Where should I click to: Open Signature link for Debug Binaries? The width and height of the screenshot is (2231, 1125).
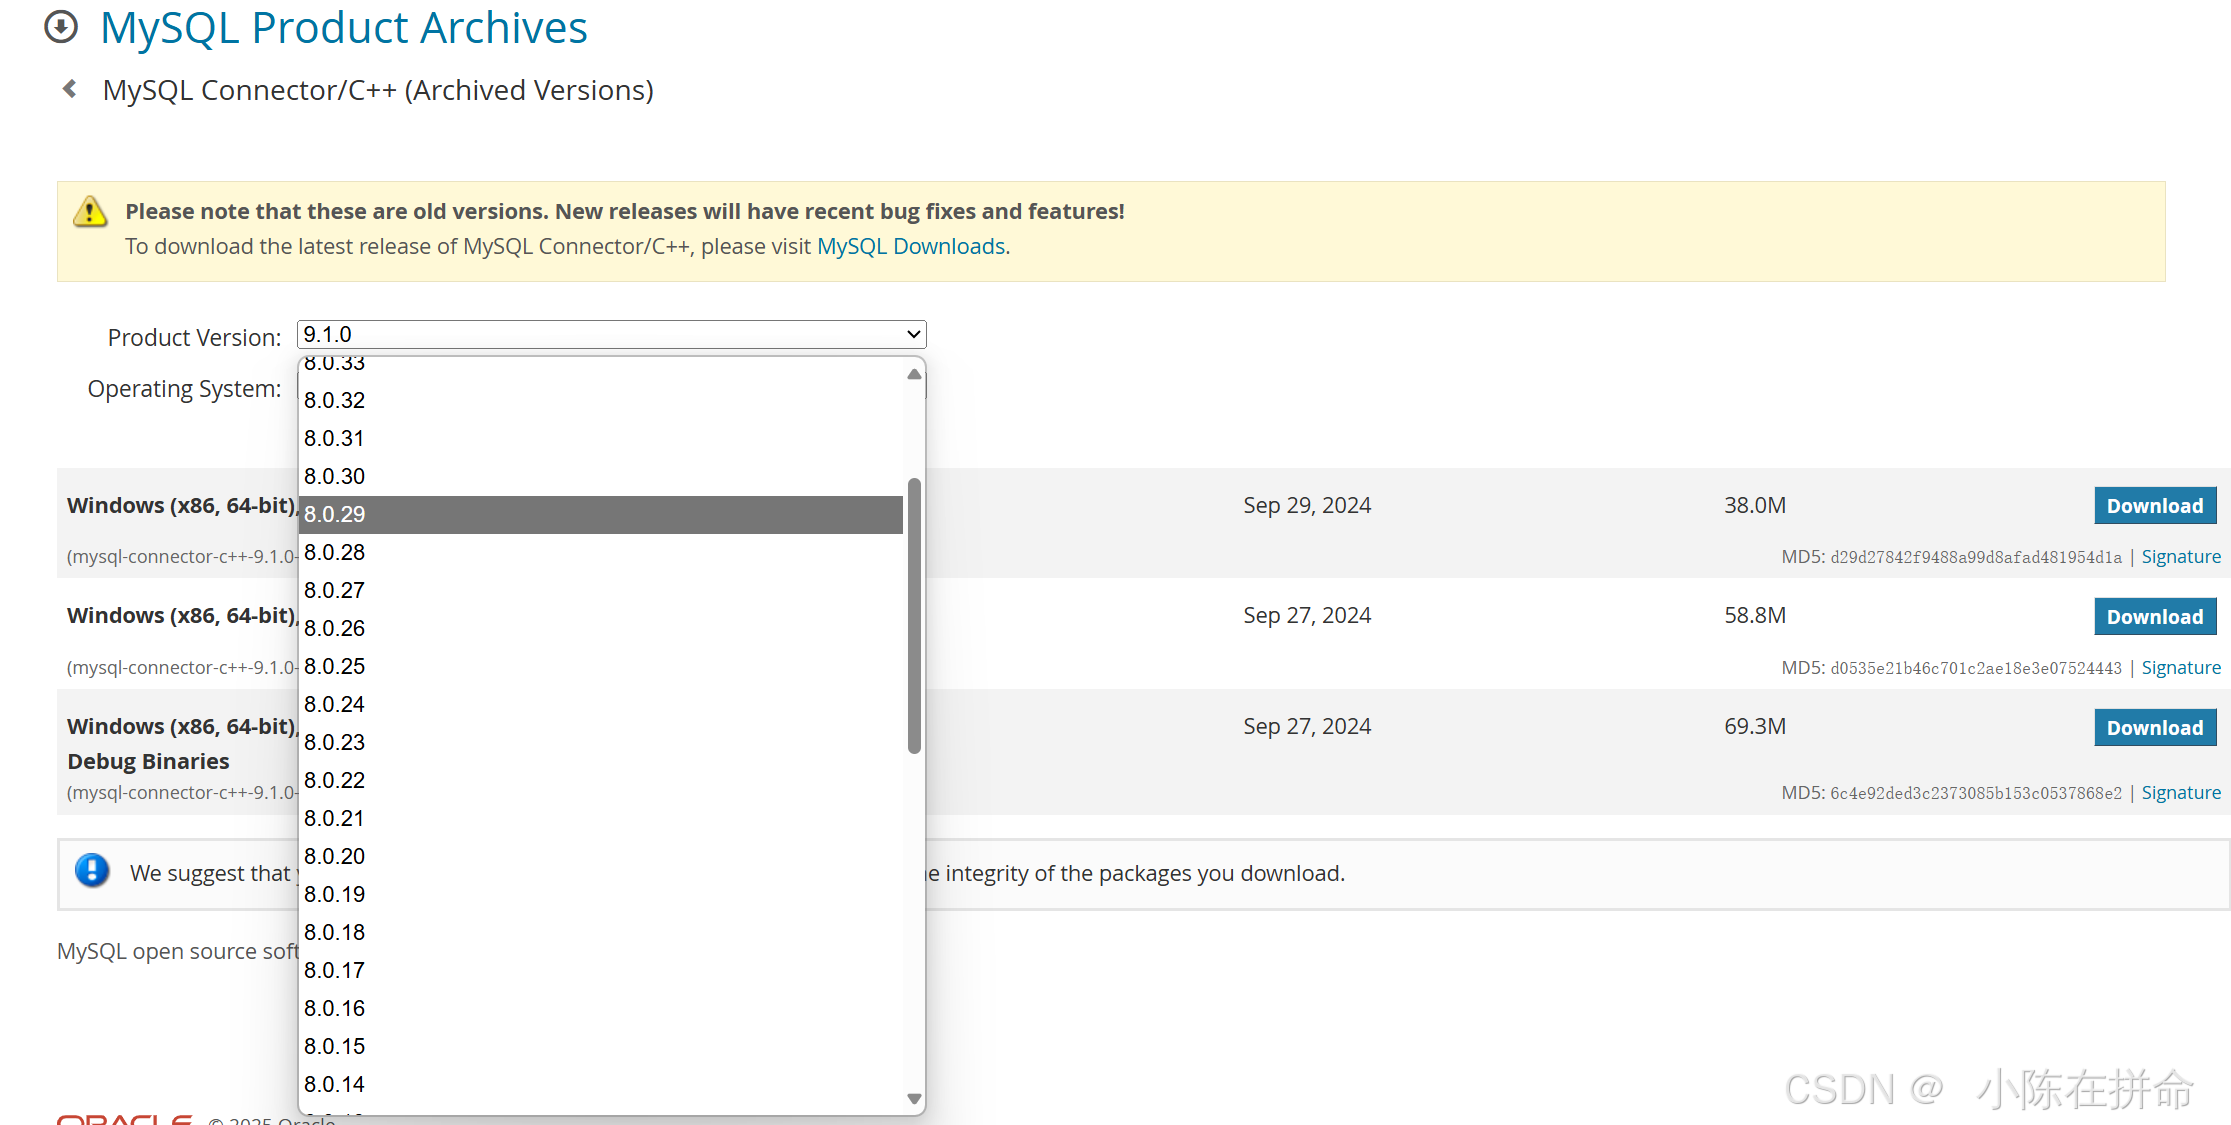click(x=2180, y=793)
